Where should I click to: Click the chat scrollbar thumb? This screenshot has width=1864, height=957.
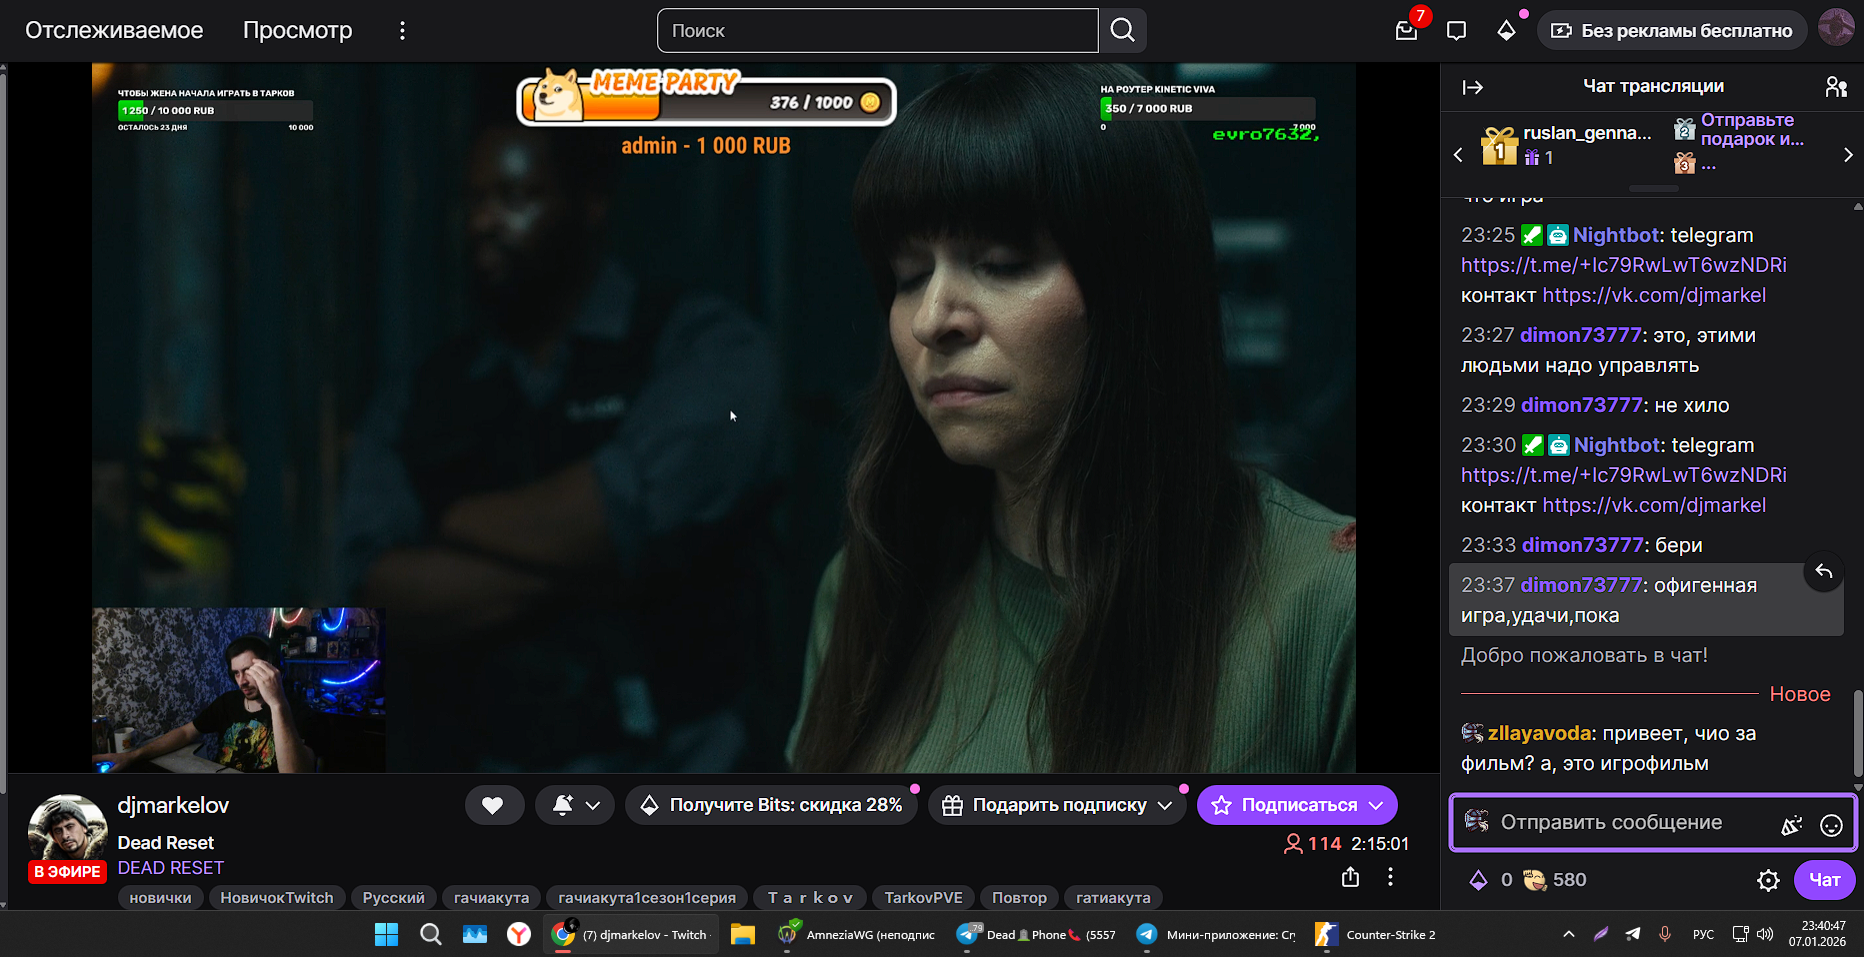[1858, 732]
